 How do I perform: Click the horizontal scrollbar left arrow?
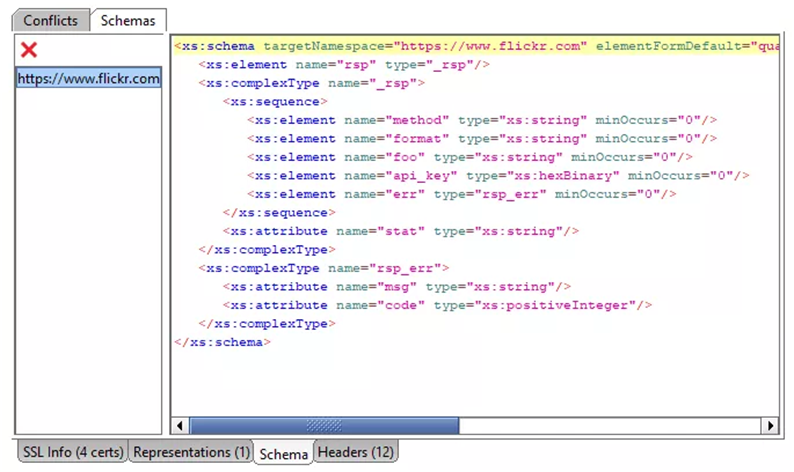(x=180, y=425)
